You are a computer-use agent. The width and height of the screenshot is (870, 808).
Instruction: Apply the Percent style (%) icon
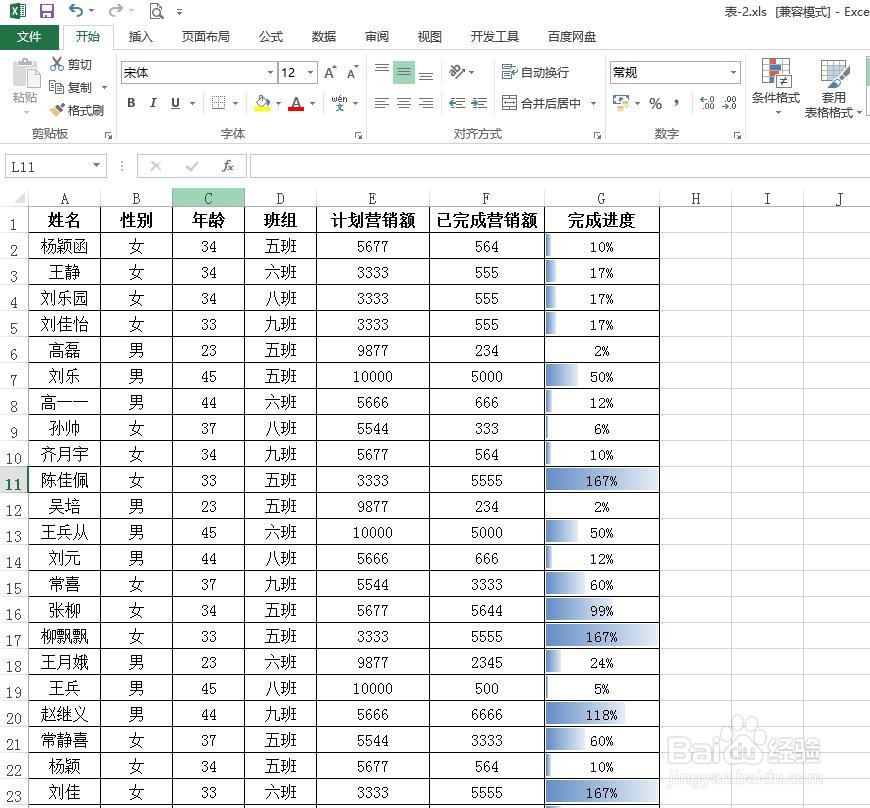(x=655, y=103)
